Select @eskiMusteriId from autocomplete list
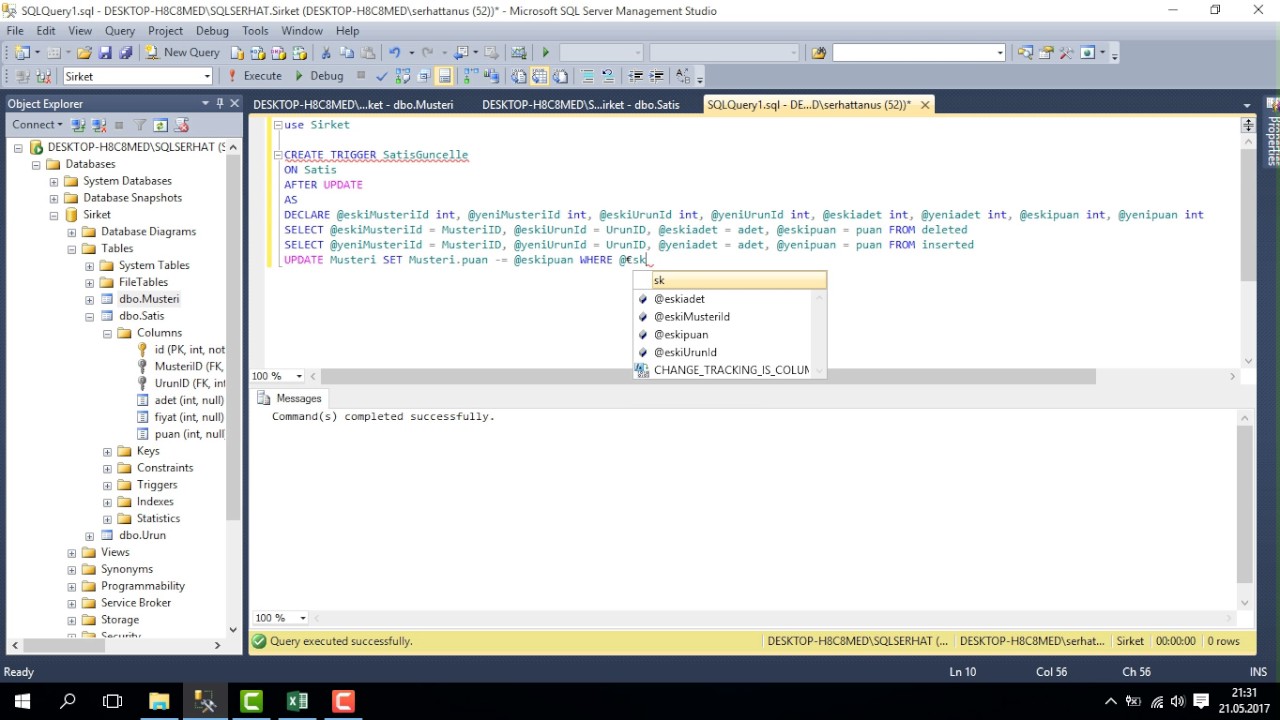Screen dimensions: 1280x720 pos(691,317)
